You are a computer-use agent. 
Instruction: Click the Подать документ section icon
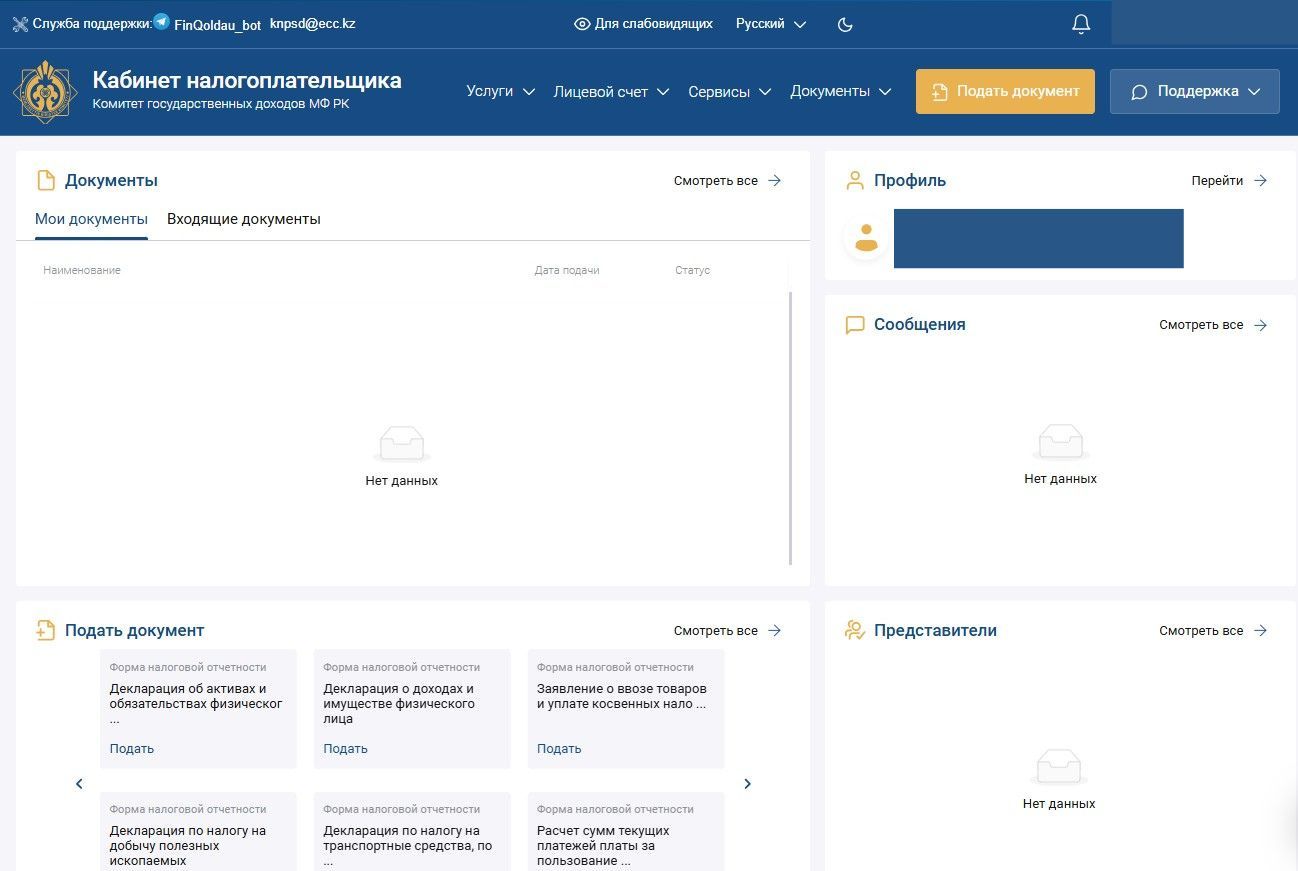click(45, 630)
